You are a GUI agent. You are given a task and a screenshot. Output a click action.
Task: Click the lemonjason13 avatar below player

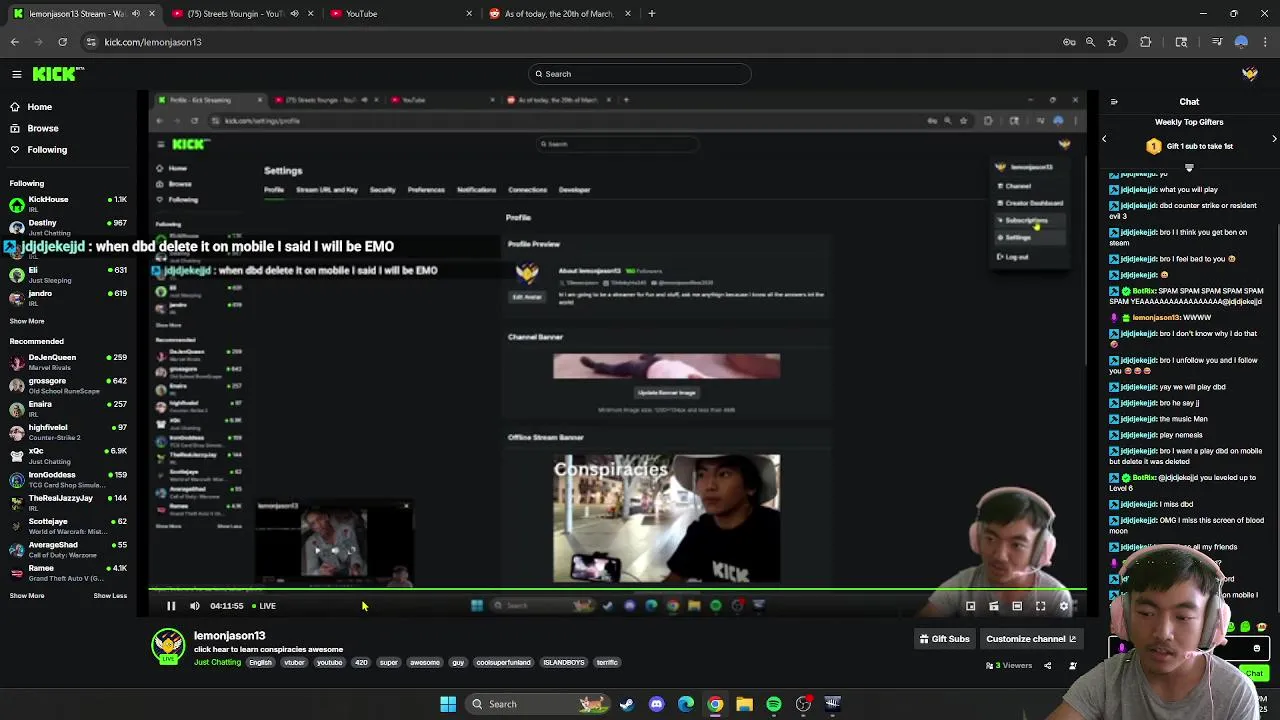pos(168,645)
